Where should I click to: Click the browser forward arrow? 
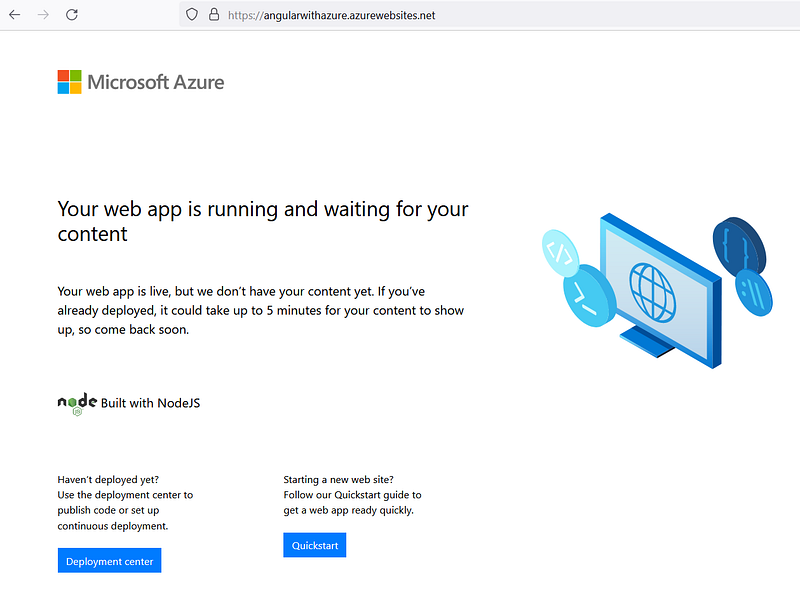[x=43, y=15]
